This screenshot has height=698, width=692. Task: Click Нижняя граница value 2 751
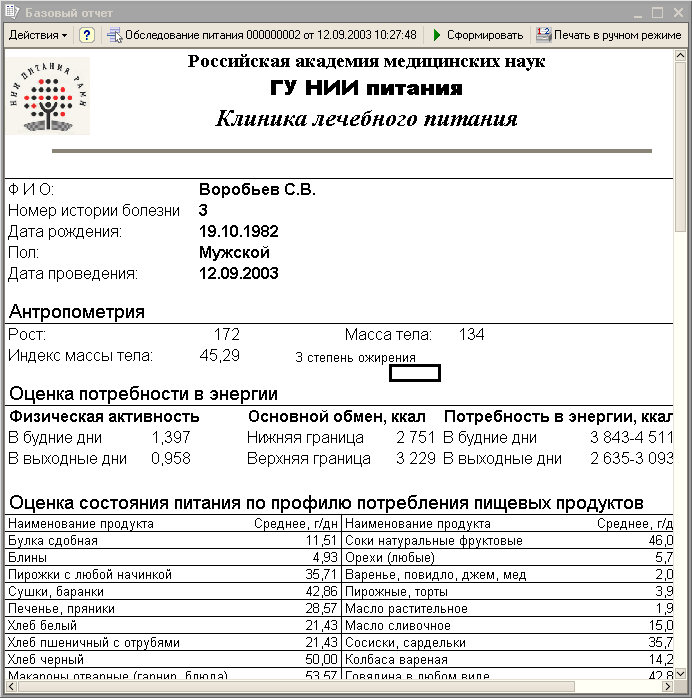coord(415,438)
